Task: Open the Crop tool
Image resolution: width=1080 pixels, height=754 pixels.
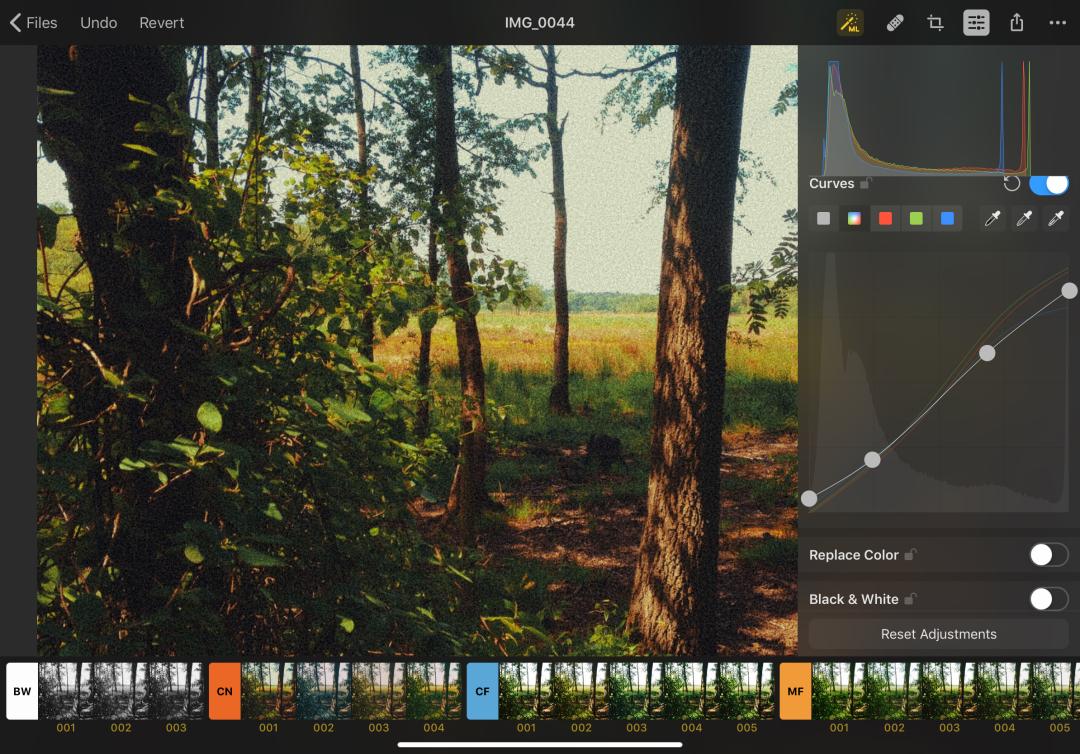Action: (x=936, y=23)
